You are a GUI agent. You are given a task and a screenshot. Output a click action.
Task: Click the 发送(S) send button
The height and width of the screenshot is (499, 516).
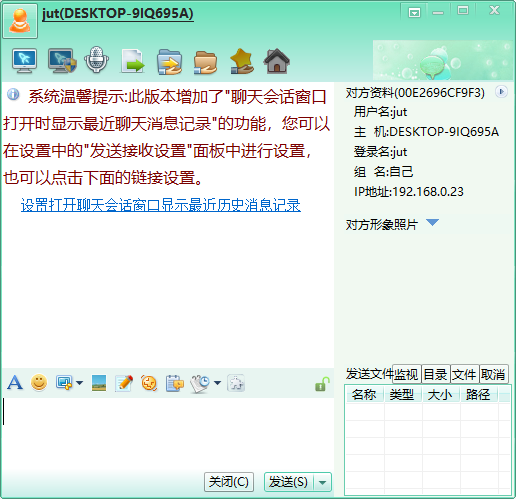pyautogui.click(x=289, y=482)
